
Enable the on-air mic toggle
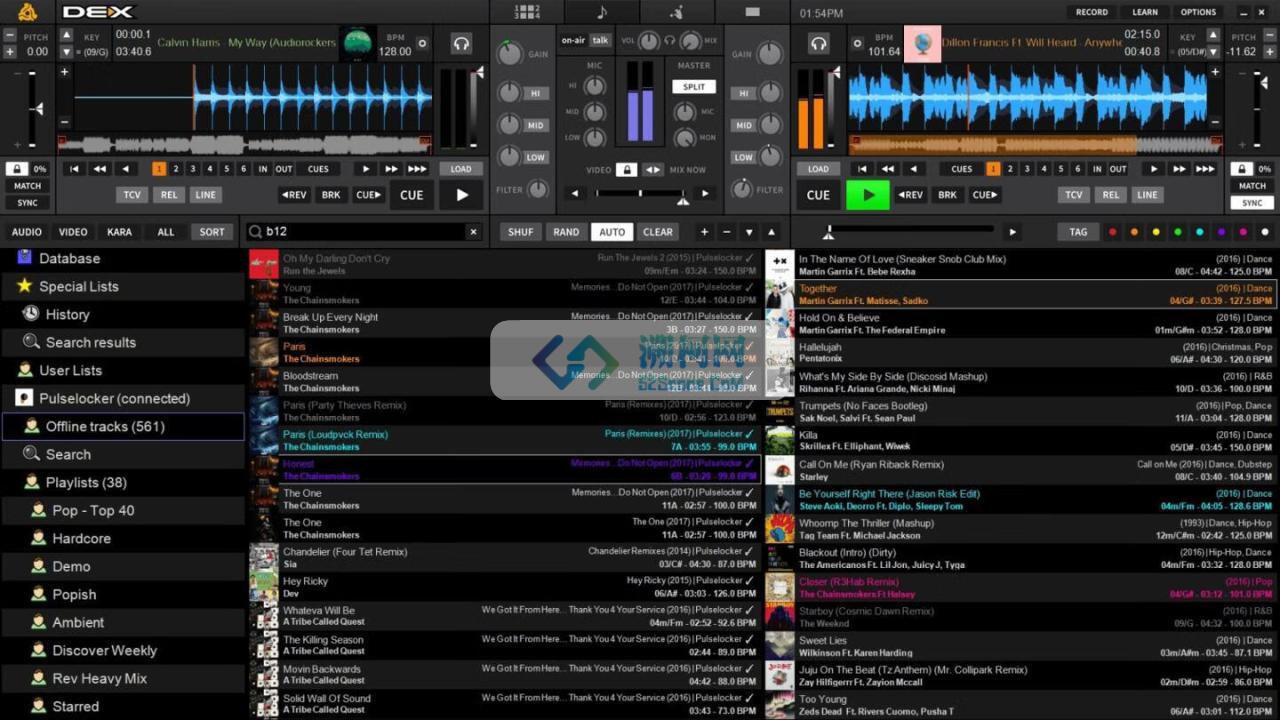pos(573,40)
